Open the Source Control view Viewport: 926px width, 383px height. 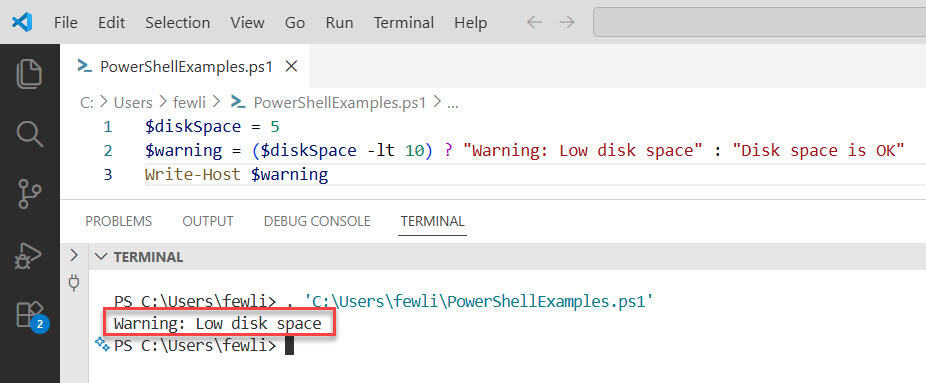30,194
